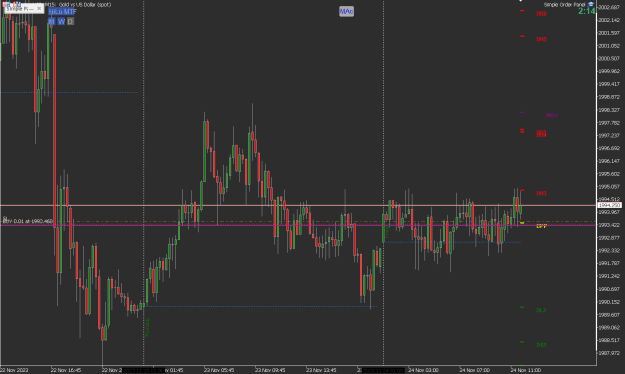This screenshot has height=374, width=625.
Task: Click the 2001.597 price on the scale
Action: pos(609,33)
